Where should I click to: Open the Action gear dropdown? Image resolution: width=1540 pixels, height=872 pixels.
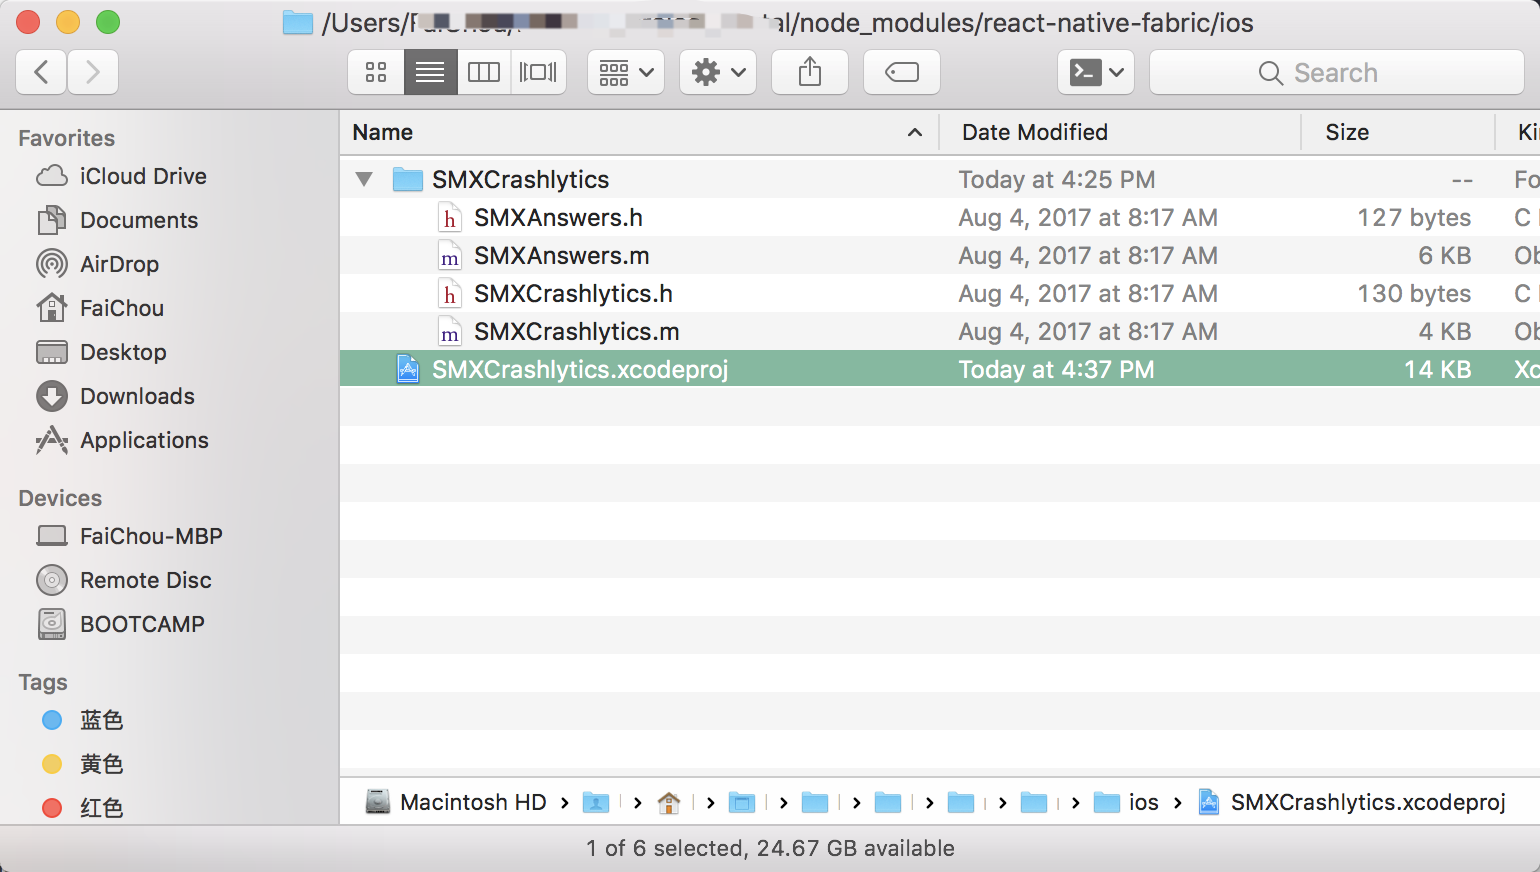tap(717, 71)
